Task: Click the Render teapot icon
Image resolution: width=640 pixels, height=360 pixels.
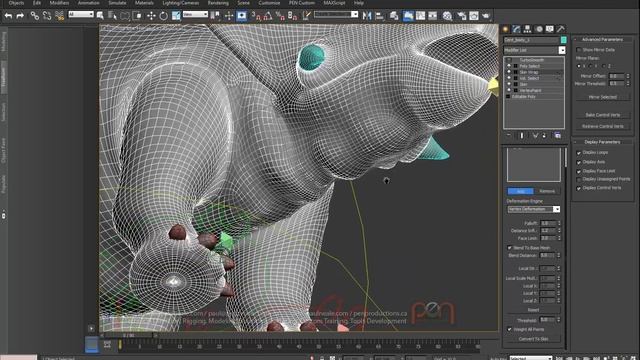Action: click(486, 16)
